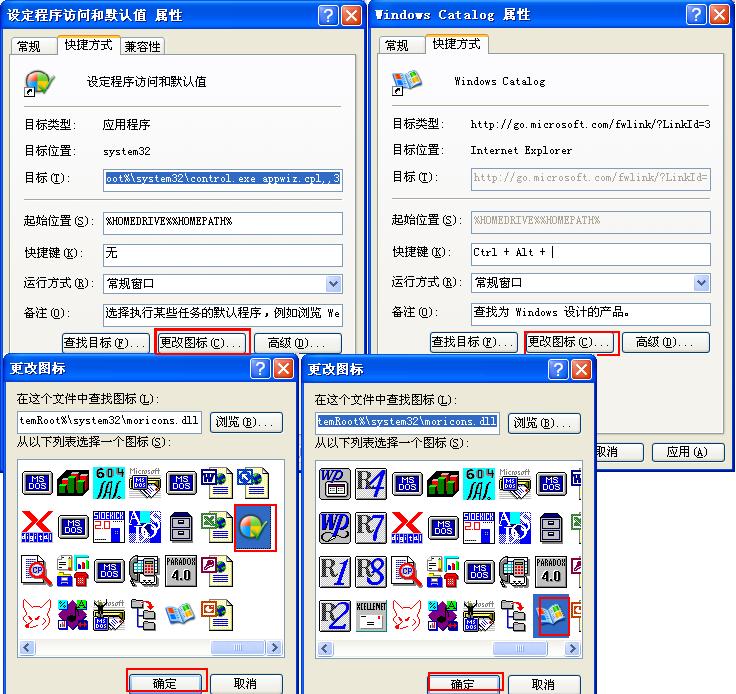Click 取消 in left 更改图标 dialog

click(246, 683)
